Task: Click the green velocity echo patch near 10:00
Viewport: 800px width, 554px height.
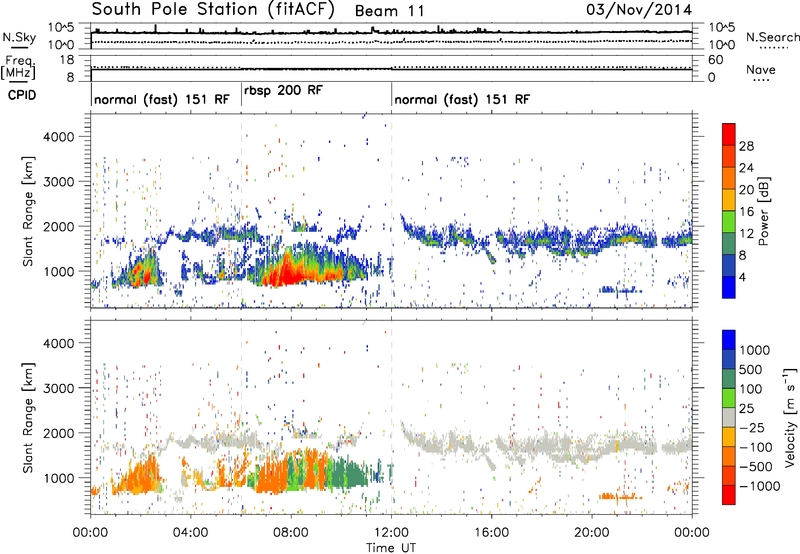Action: [347, 473]
